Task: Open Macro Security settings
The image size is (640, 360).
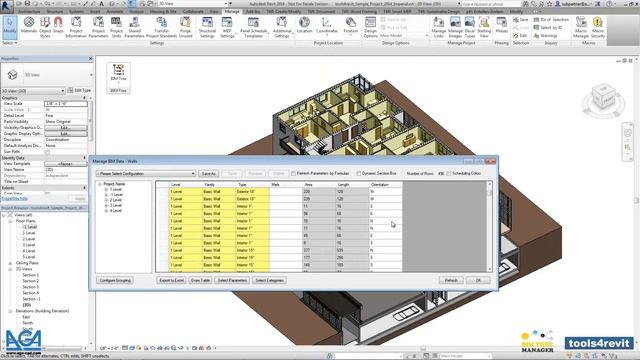Action: 598,27
